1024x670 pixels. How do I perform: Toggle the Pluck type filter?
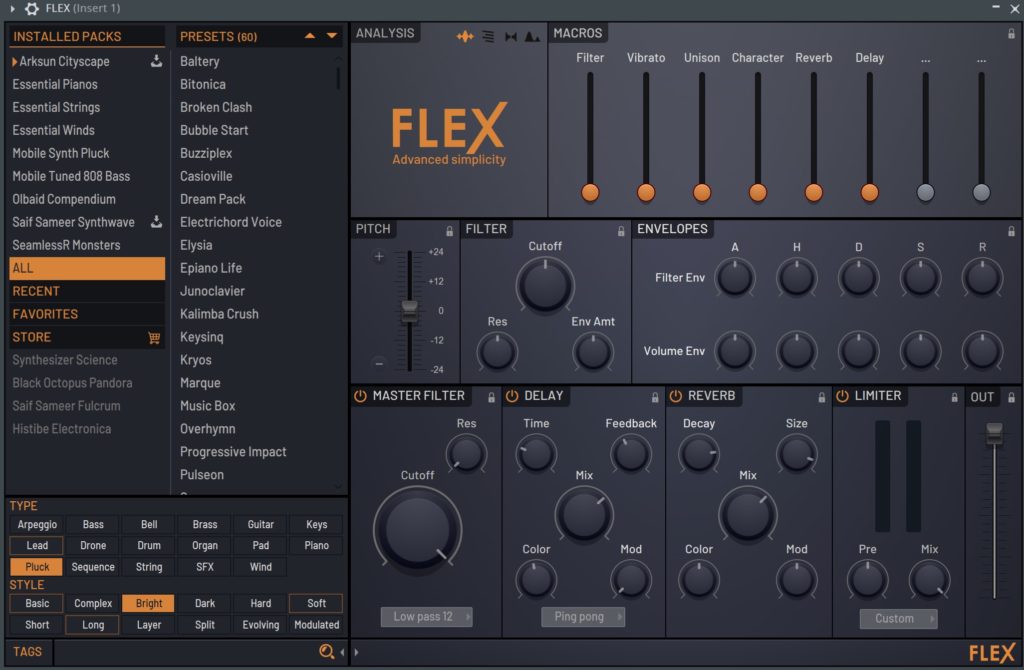[x=37, y=567]
